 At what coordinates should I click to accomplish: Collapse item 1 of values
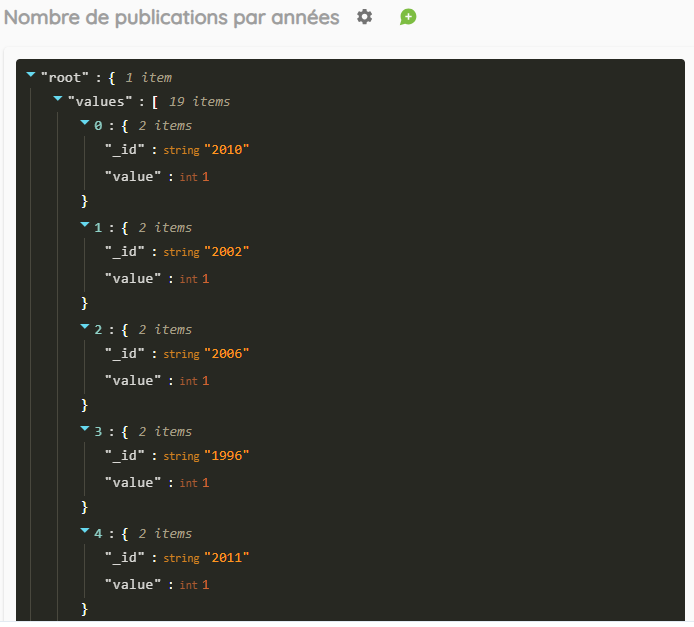click(x=85, y=224)
